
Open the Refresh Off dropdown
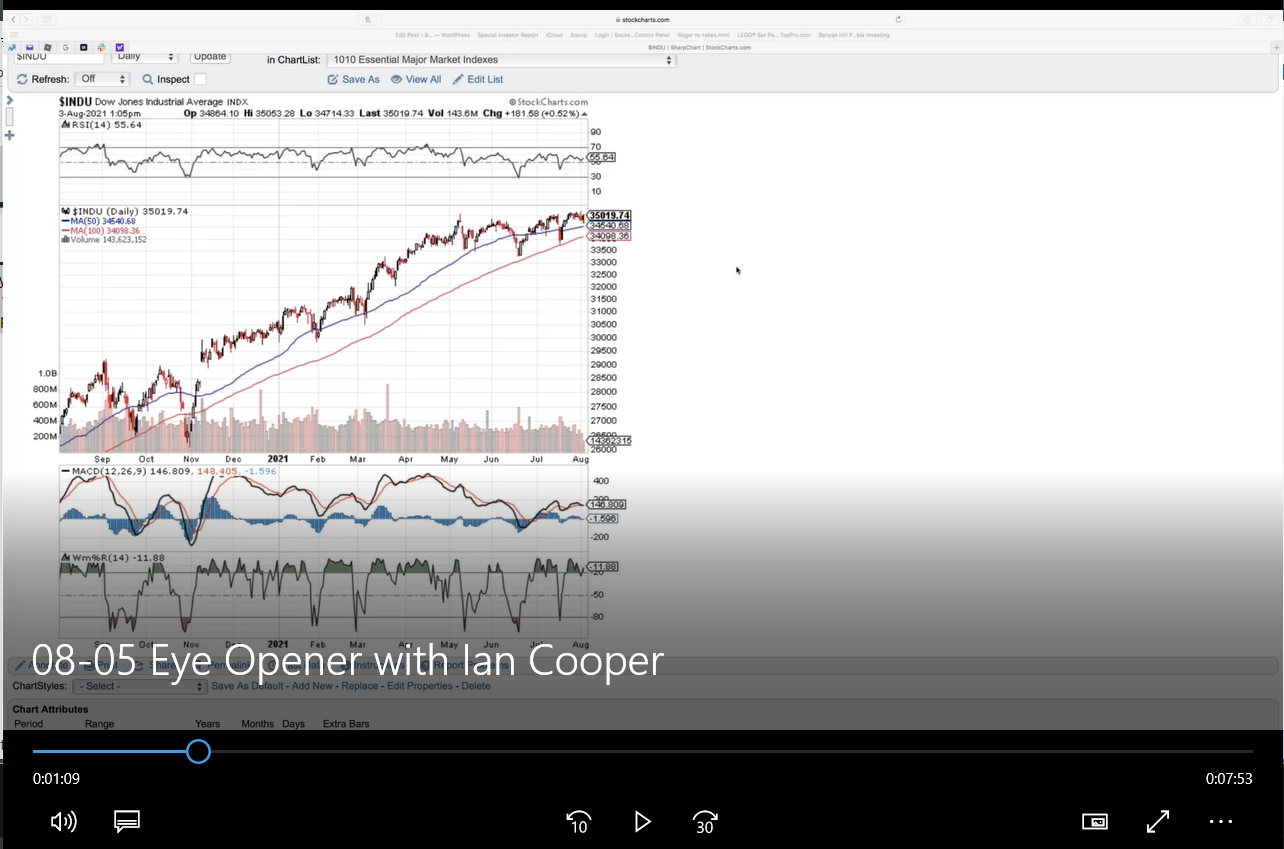pos(102,79)
